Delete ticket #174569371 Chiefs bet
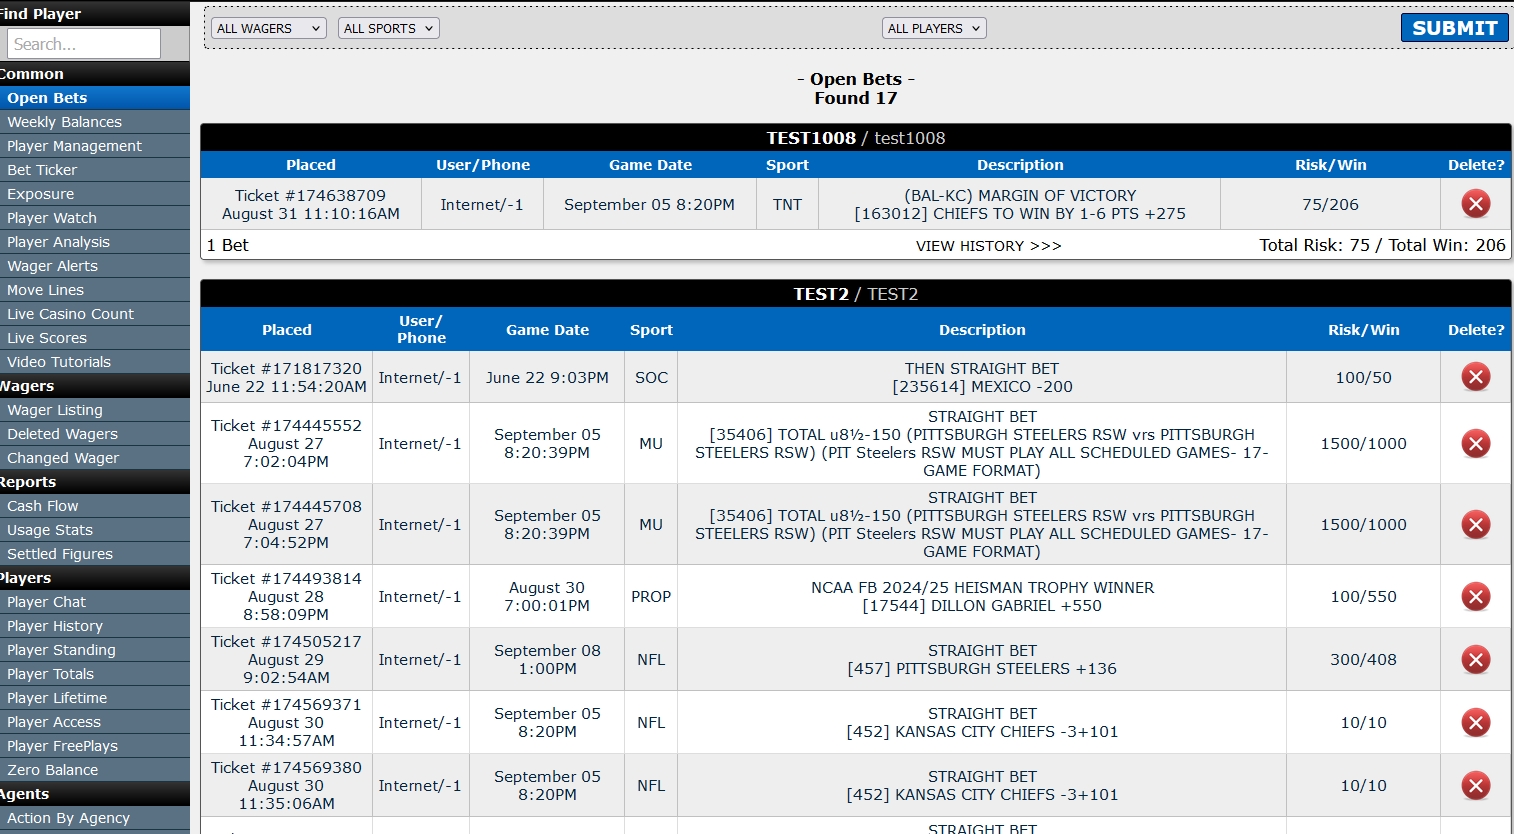 pos(1476,723)
